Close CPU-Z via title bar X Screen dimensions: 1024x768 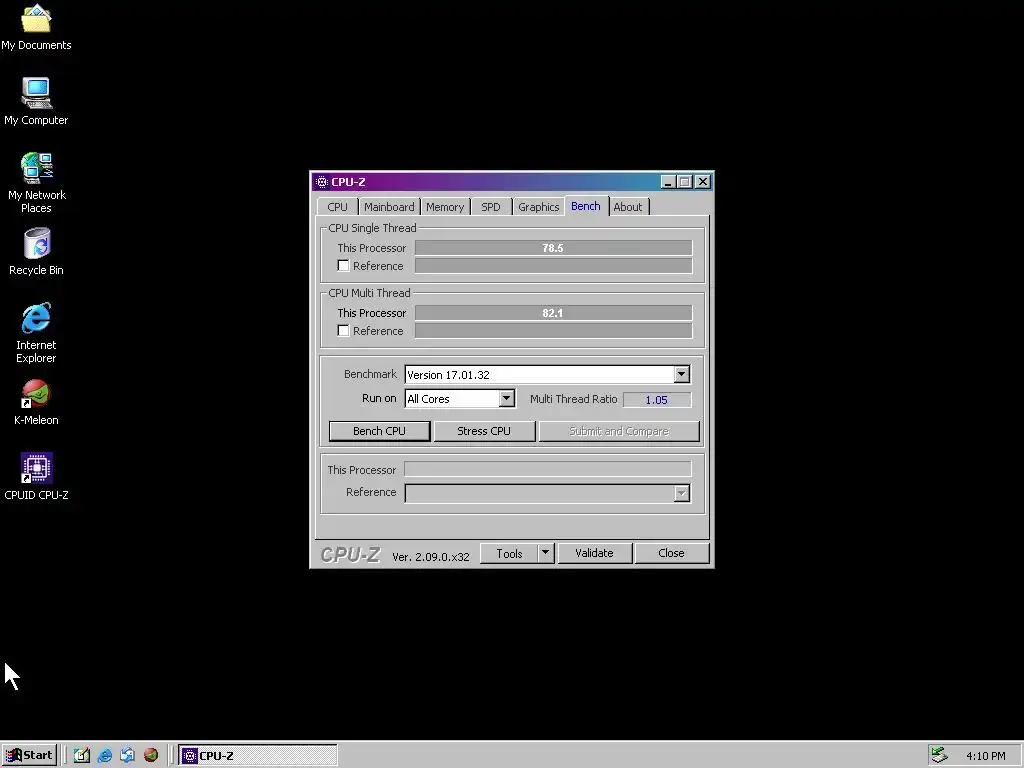[703, 182]
